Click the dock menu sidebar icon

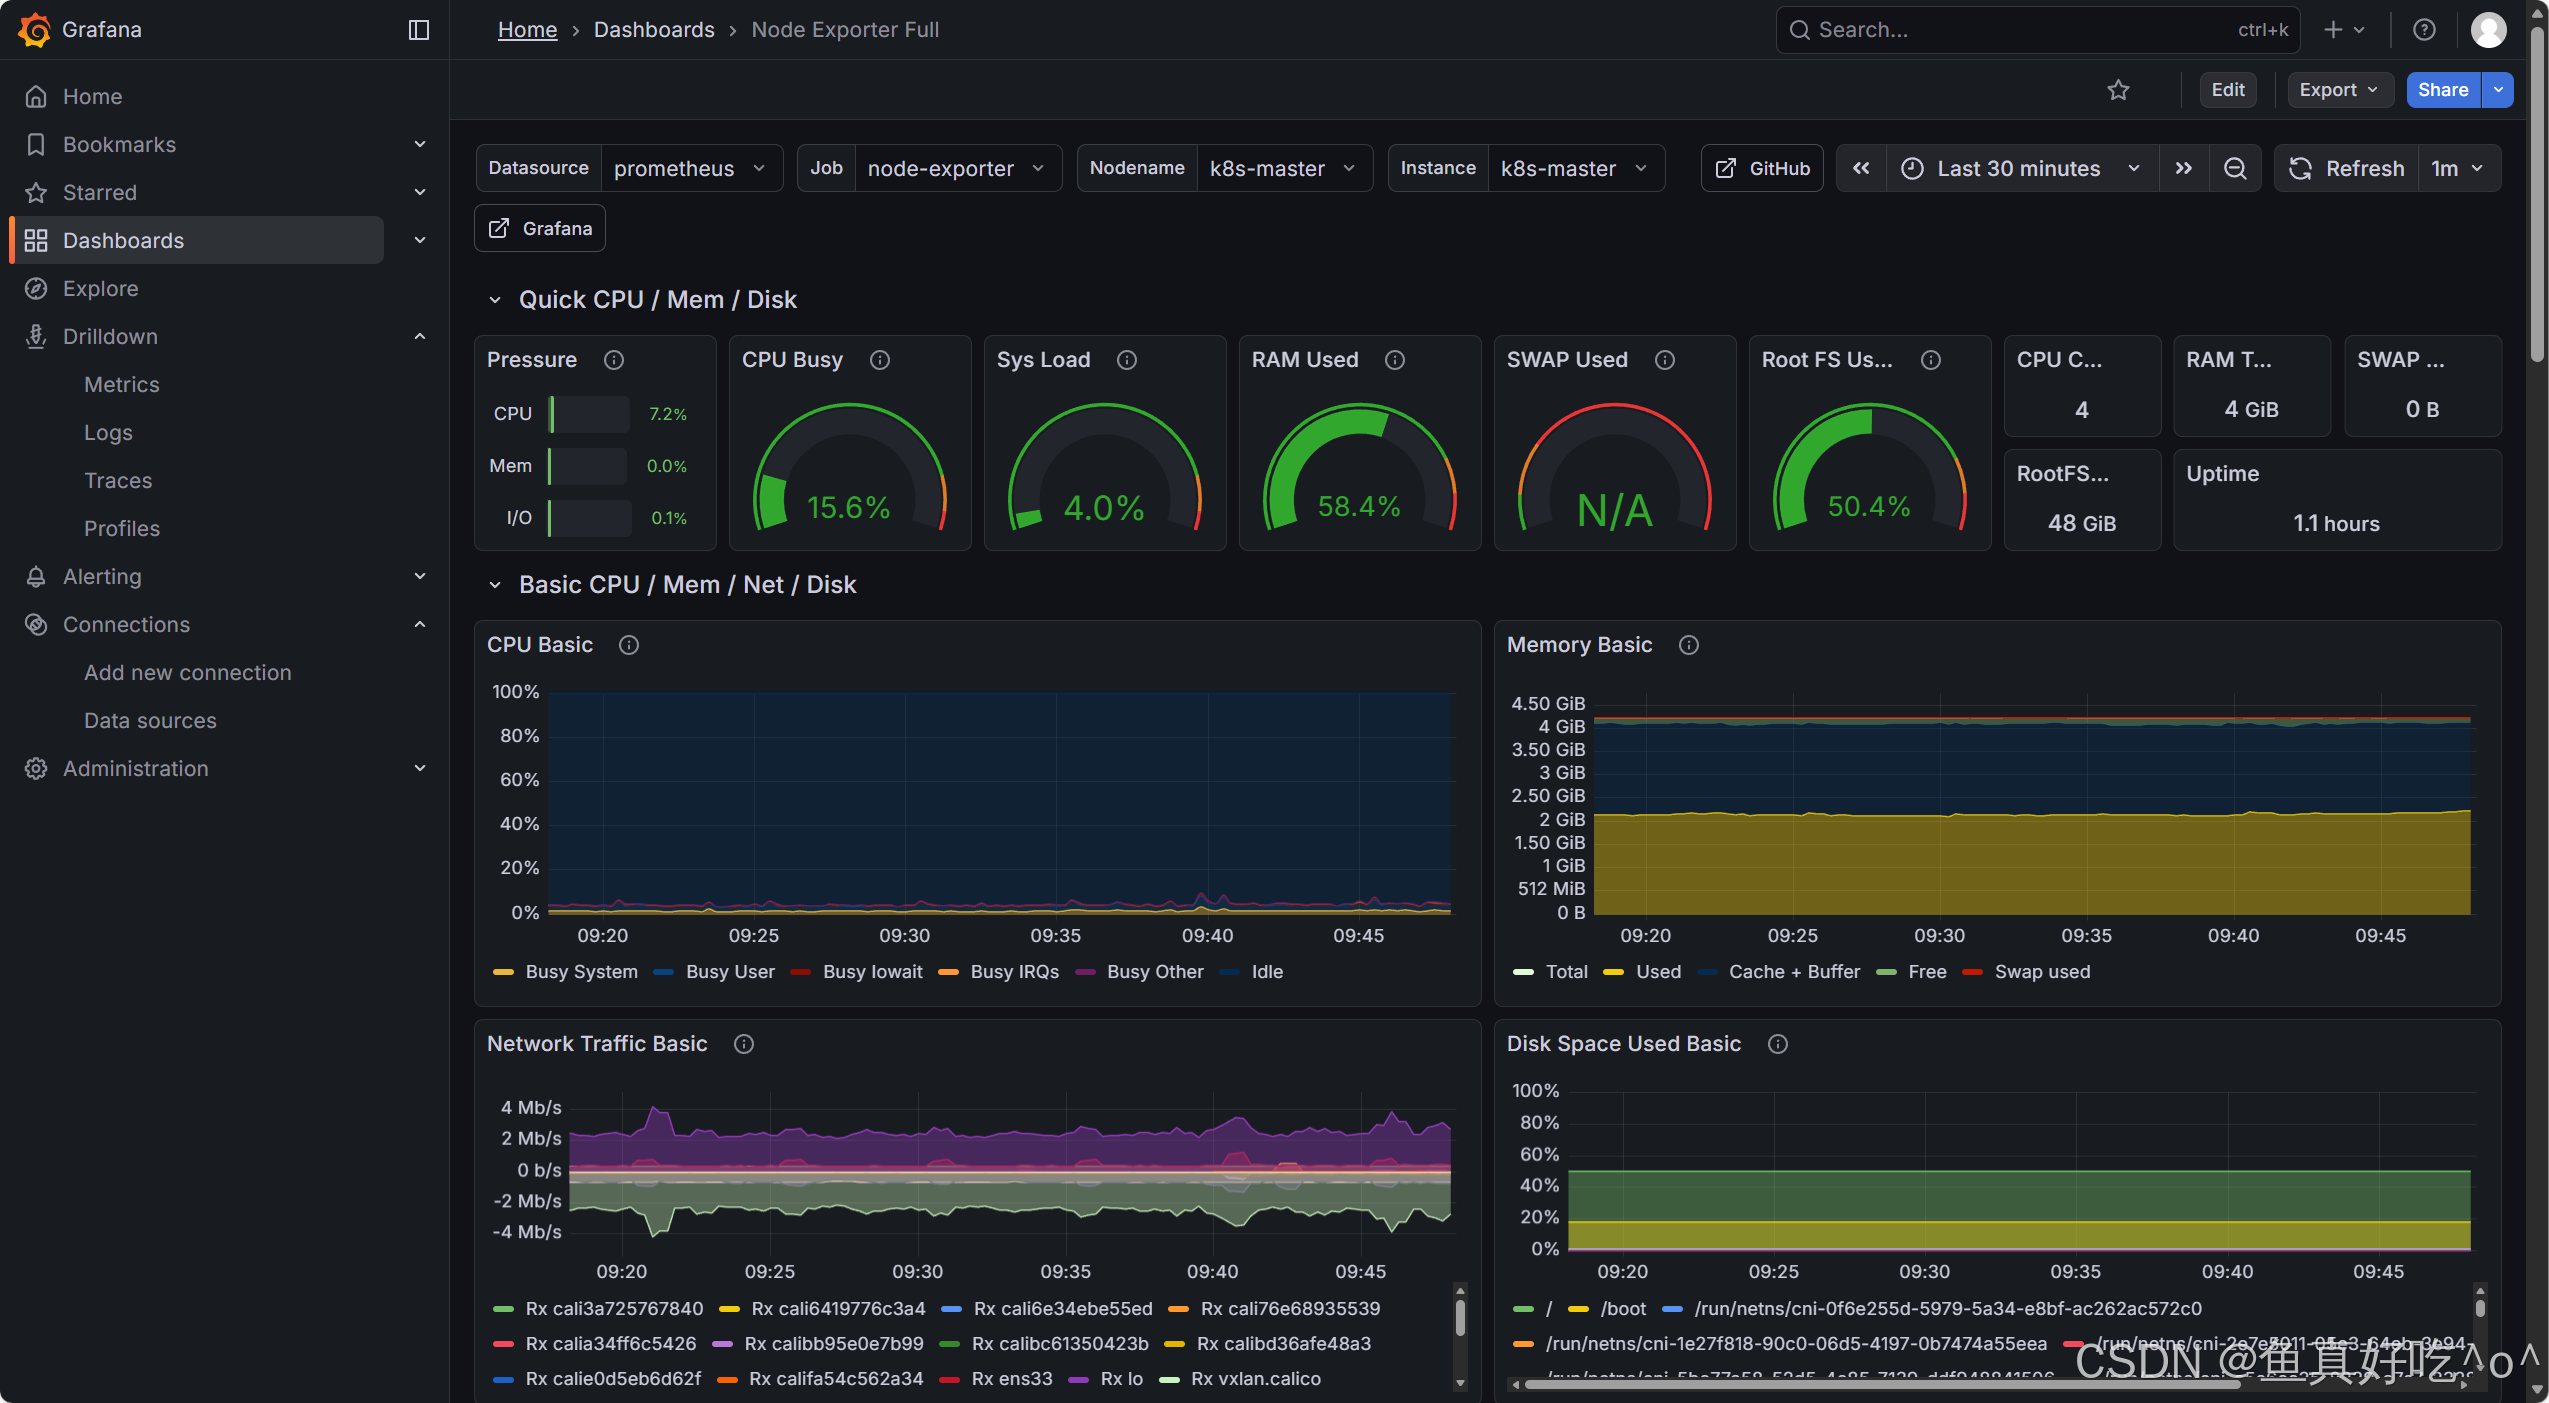click(x=419, y=30)
